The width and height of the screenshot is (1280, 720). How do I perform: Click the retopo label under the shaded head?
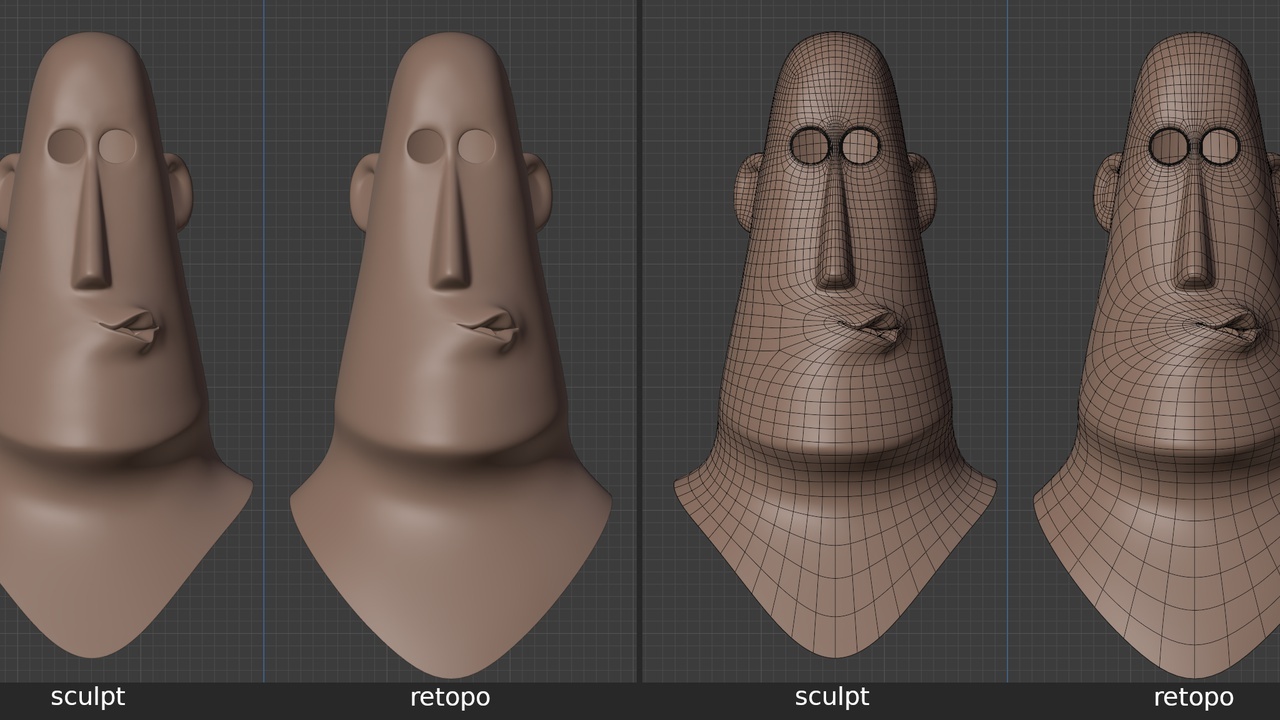(450, 697)
